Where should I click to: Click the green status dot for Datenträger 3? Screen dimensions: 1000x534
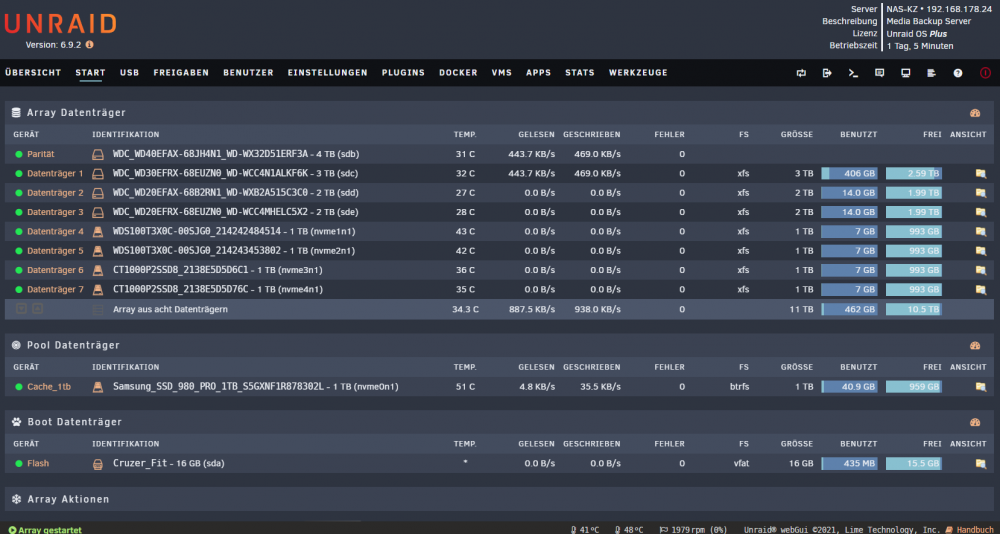(x=18, y=212)
